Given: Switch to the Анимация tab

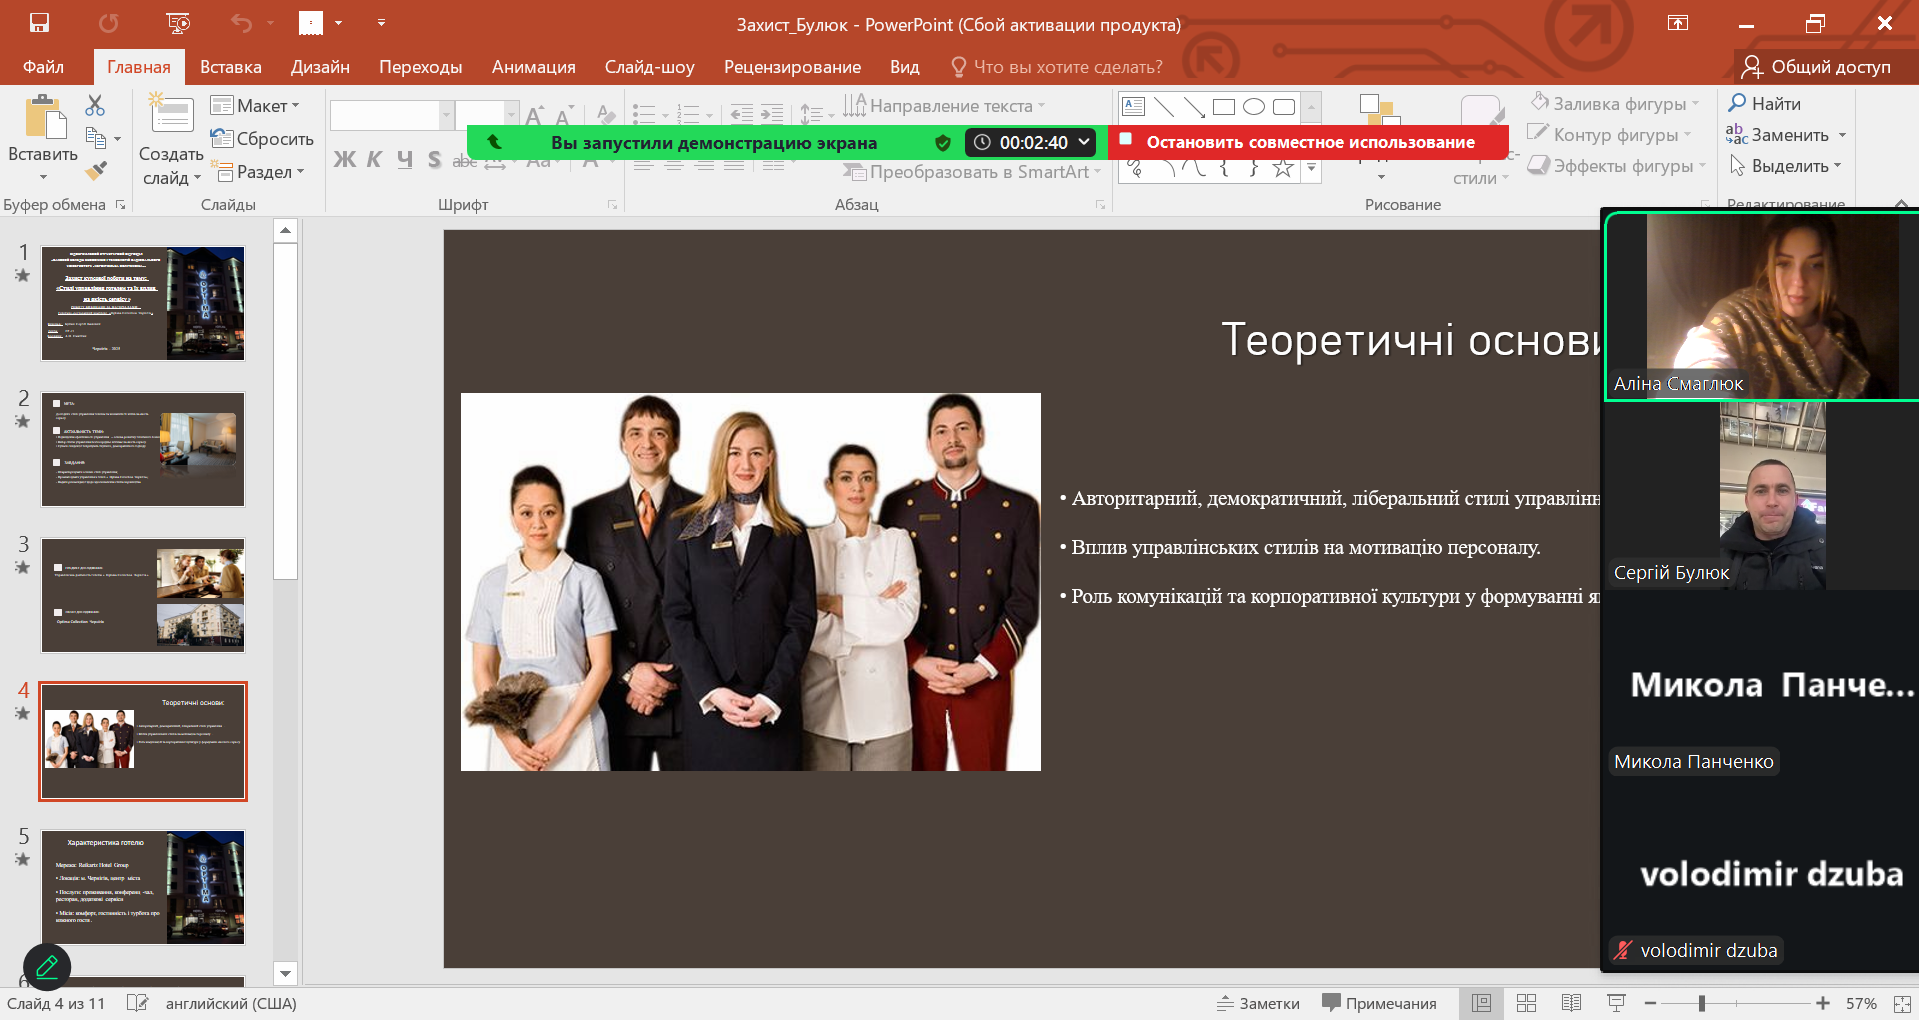Looking at the screenshot, I should (x=533, y=67).
